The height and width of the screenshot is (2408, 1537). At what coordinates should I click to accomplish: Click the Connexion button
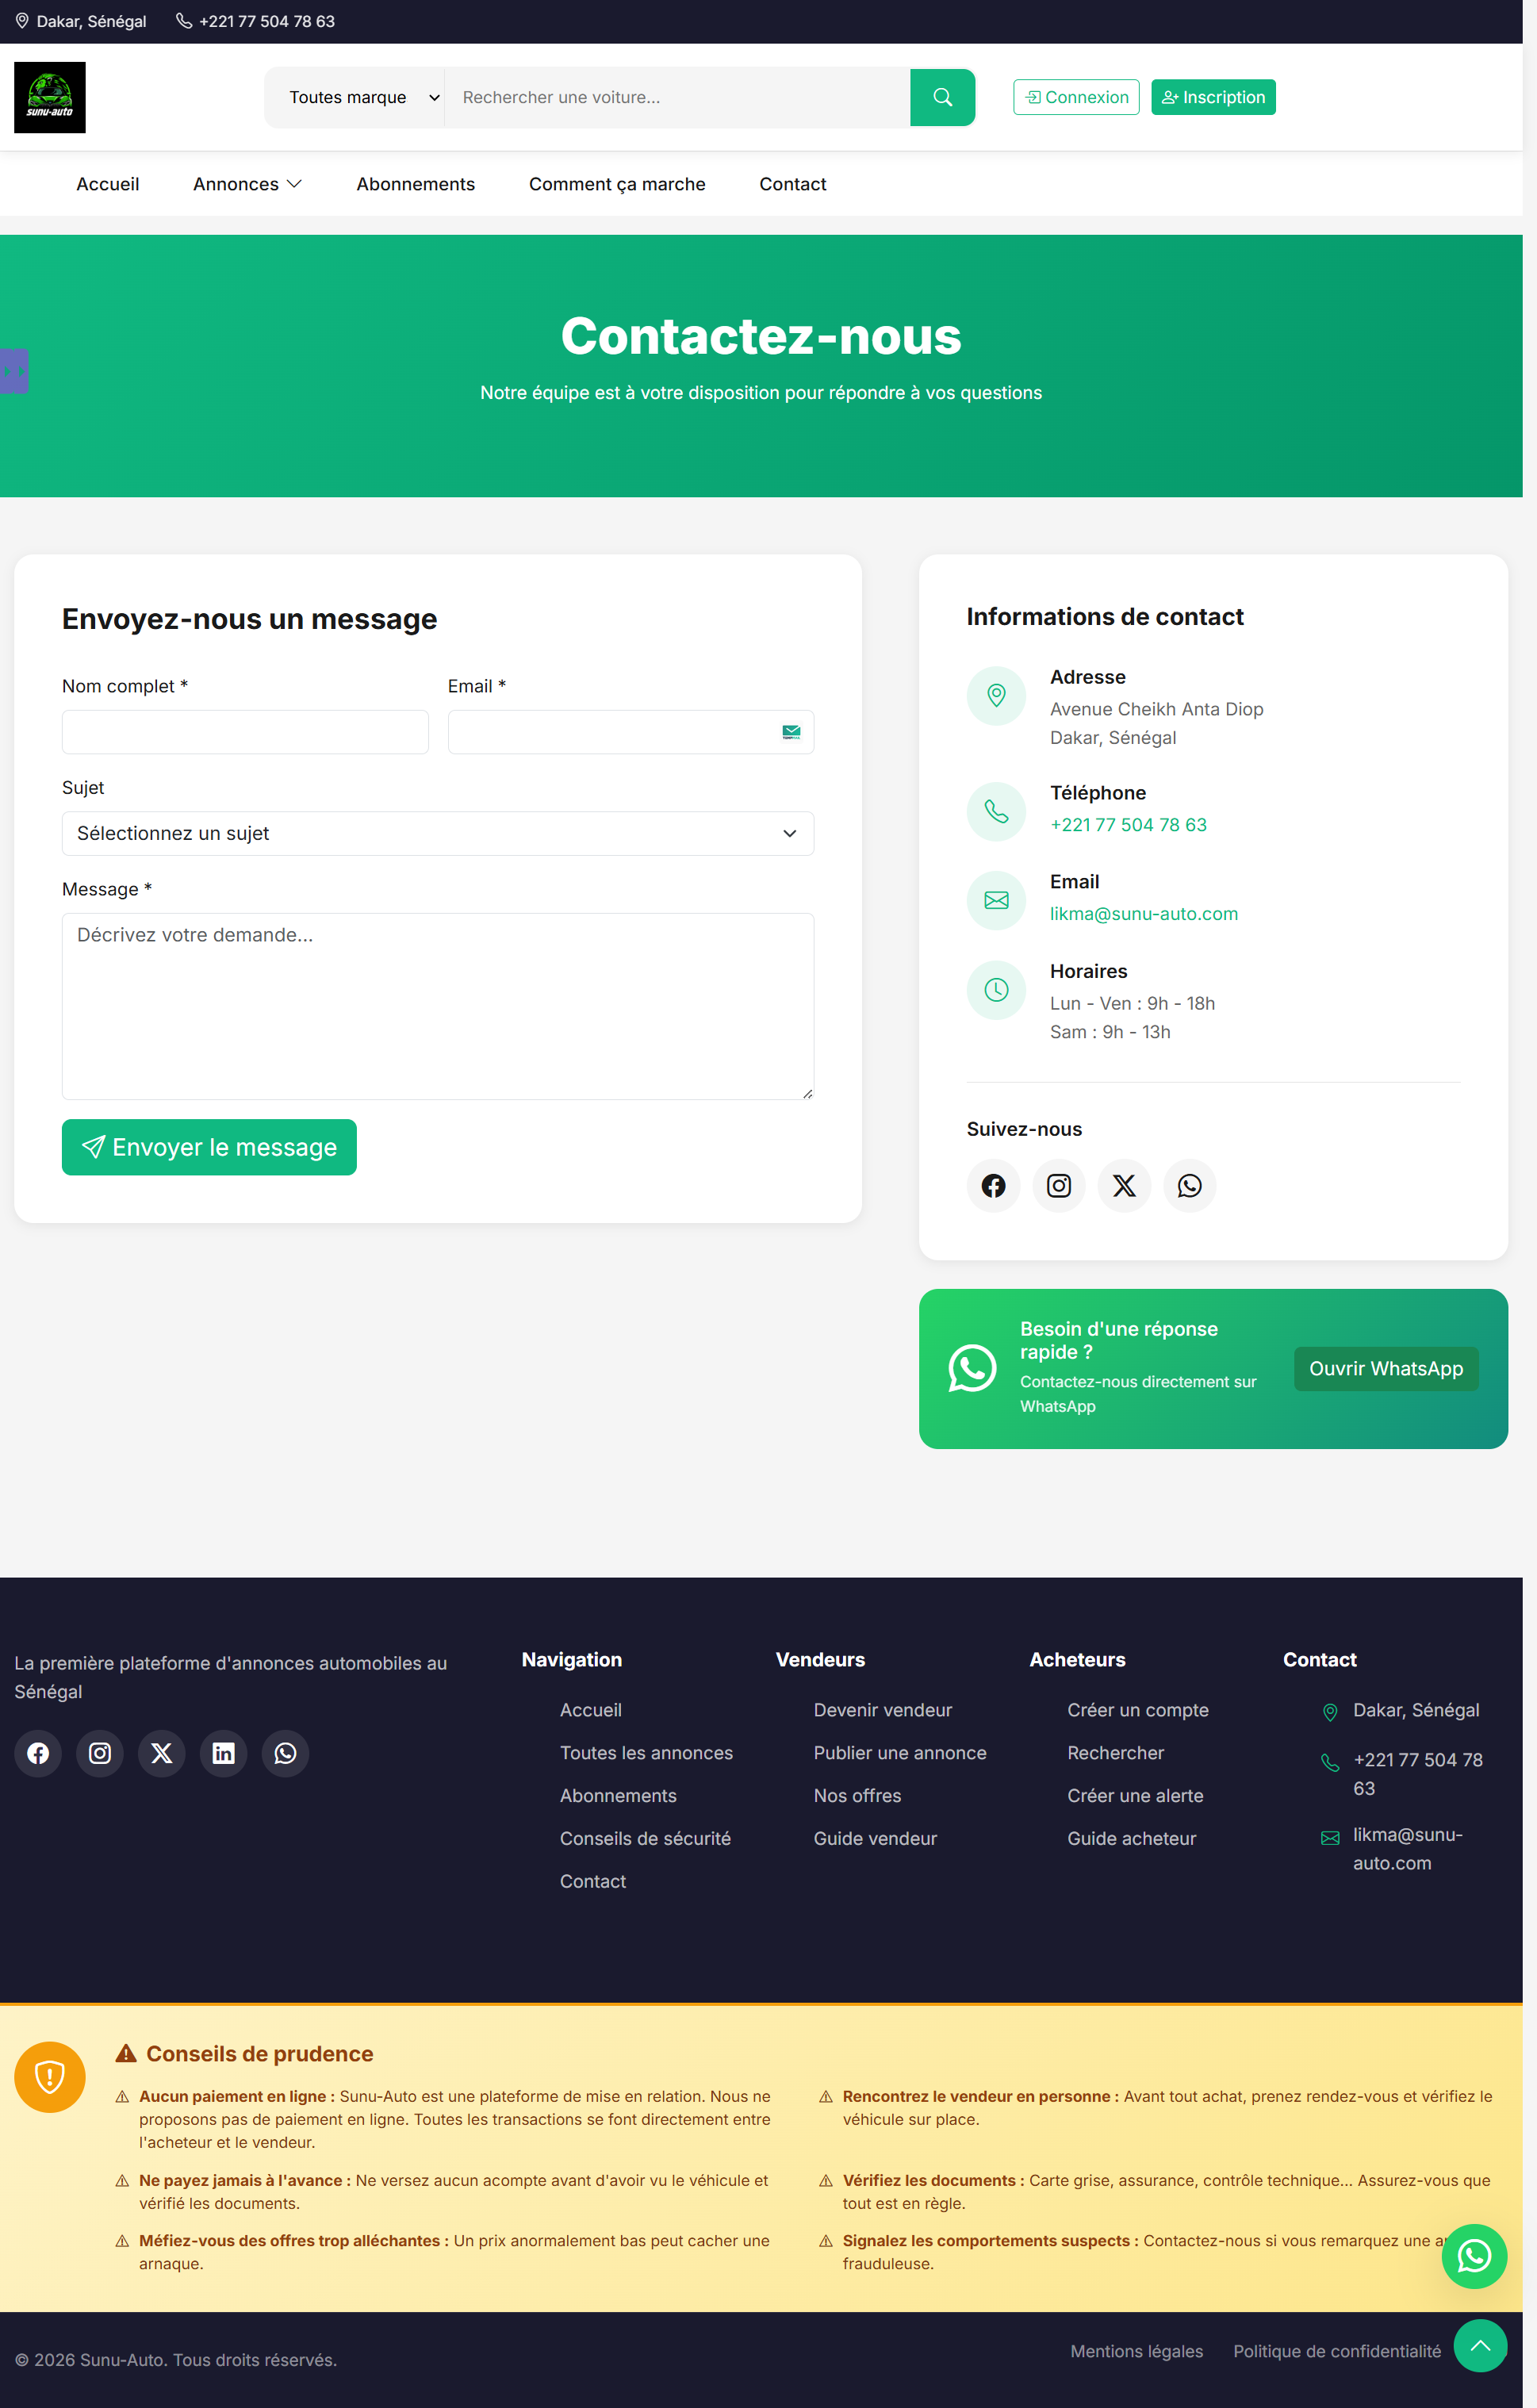point(1076,97)
